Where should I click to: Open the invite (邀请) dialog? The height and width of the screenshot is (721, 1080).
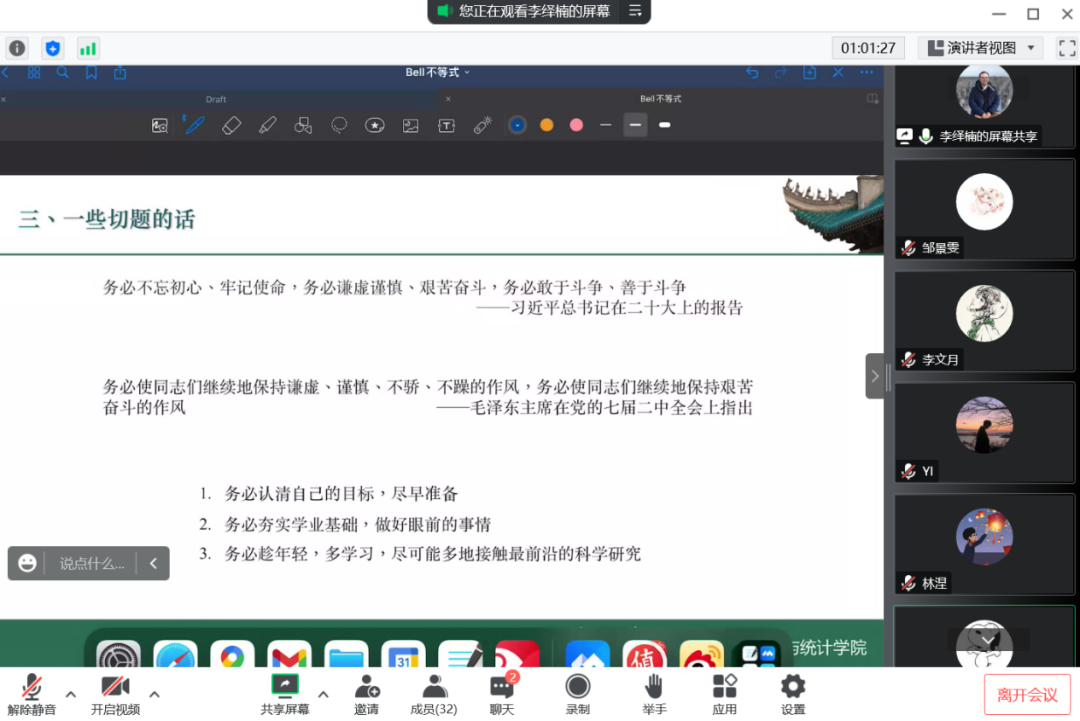366,687
